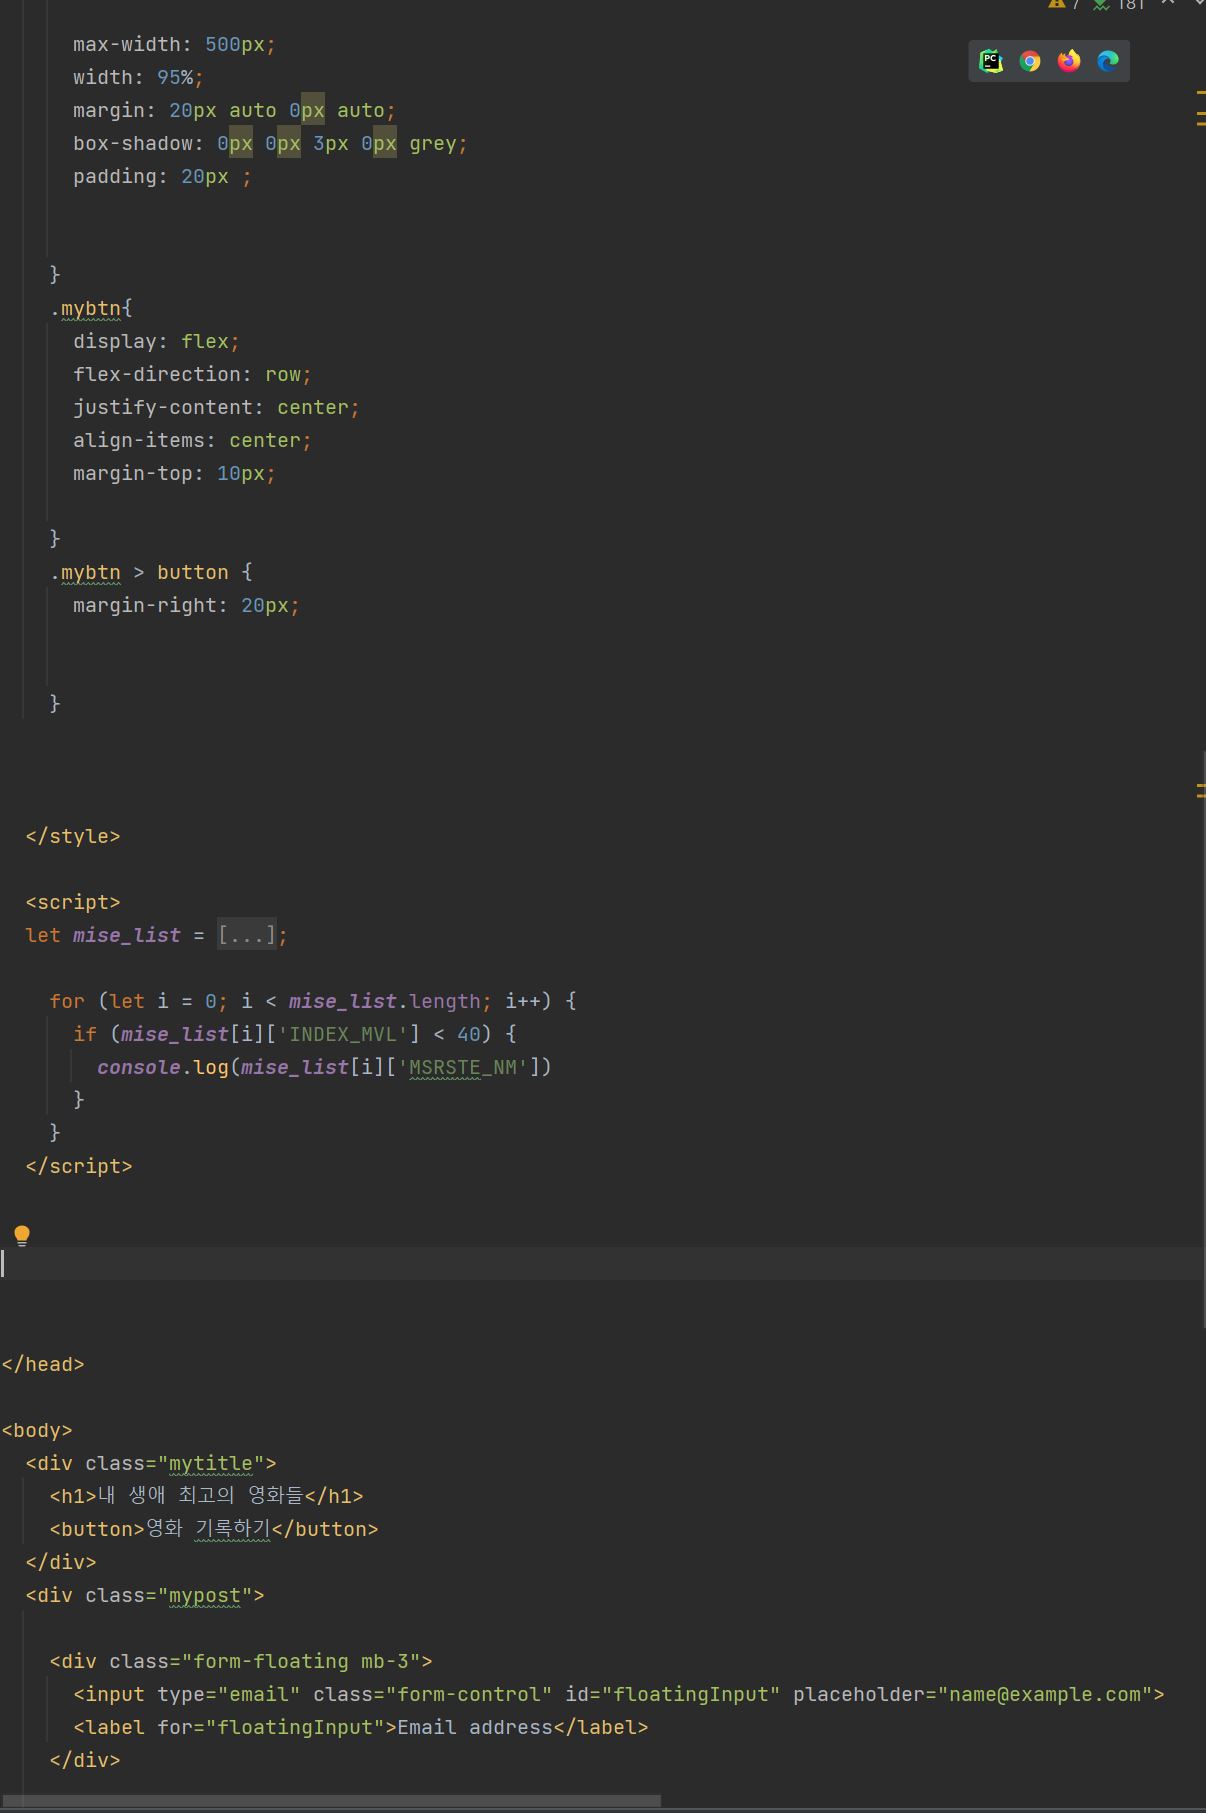The height and width of the screenshot is (1813, 1206).
Task: Click the for keyword of the loop
Action: pyautogui.click(x=67, y=1001)
